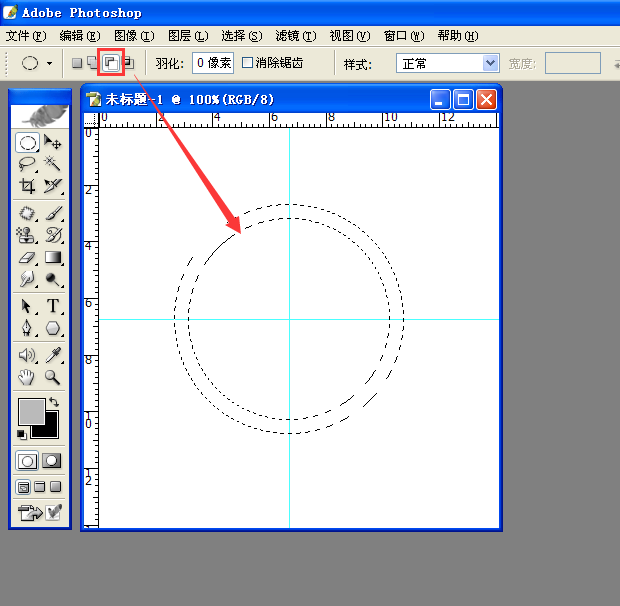
Task: Select the Gradient tool
Action: click(53, 258)
